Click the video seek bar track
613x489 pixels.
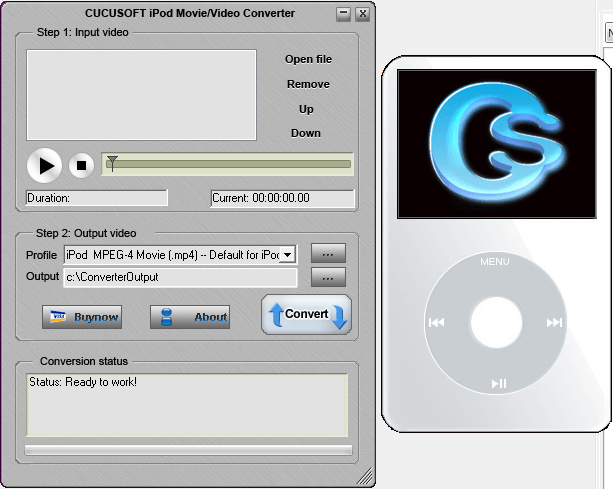click(228, 164)
